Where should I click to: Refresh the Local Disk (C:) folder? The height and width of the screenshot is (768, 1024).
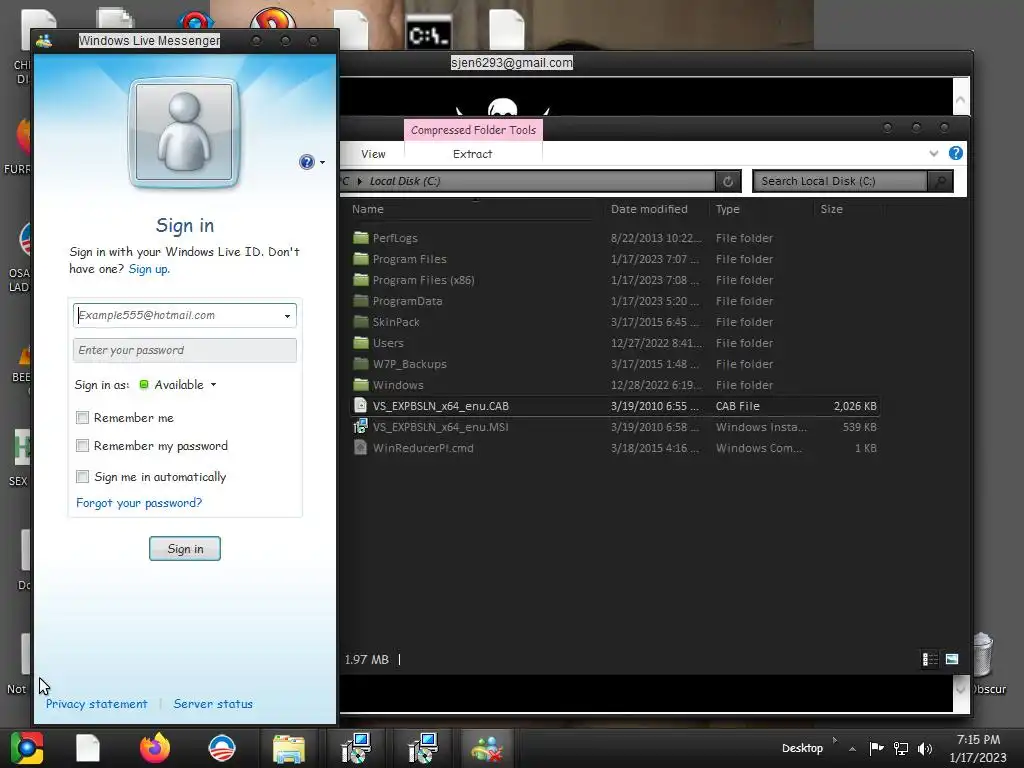pos(728,181)
